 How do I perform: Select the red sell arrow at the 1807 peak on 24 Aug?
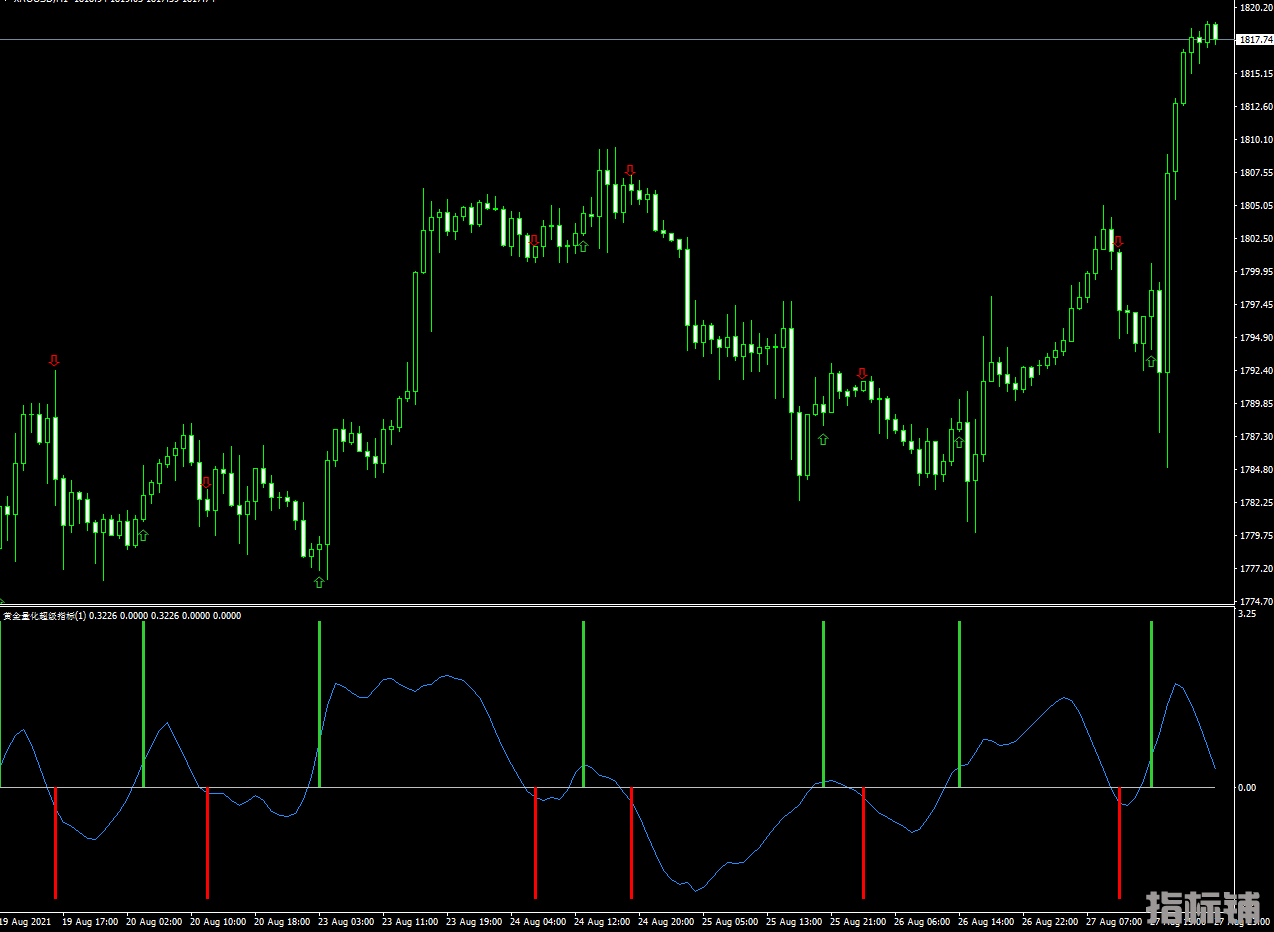coord(630,171)
